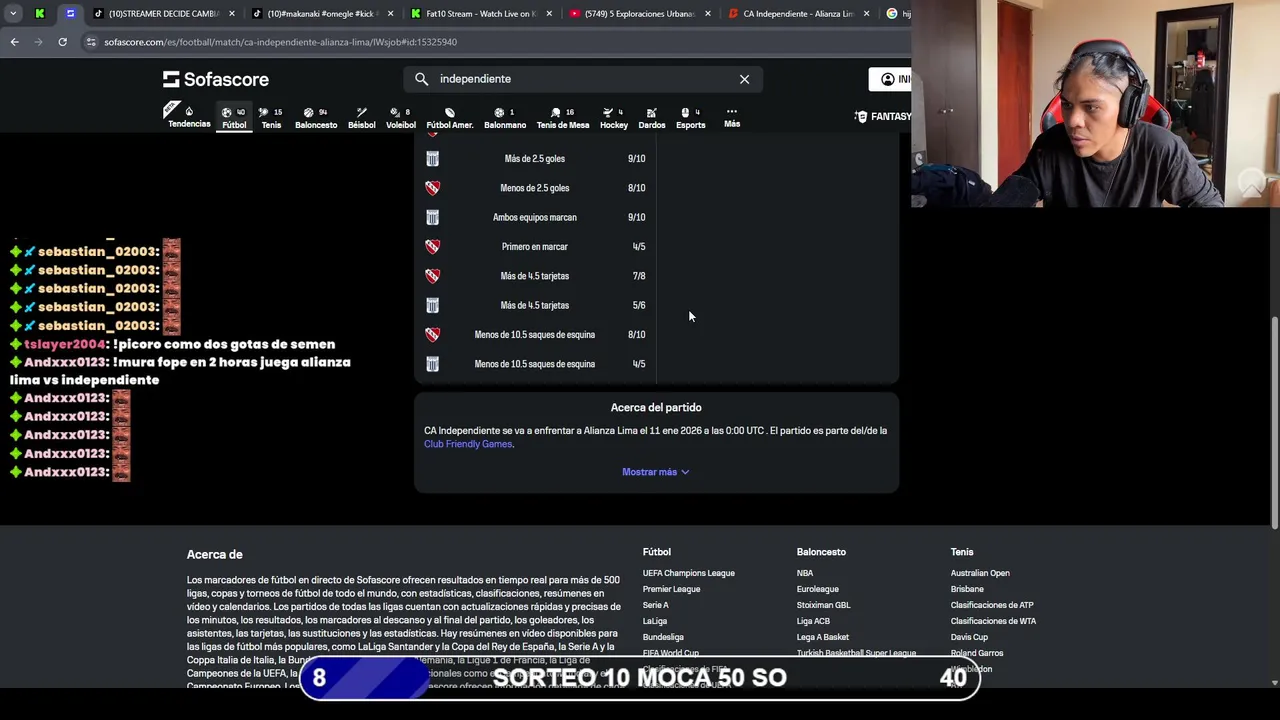1280x720 pixels.
Task: Click the page vertical scrollbar thumb
Action: click(x=1274, y=421)
